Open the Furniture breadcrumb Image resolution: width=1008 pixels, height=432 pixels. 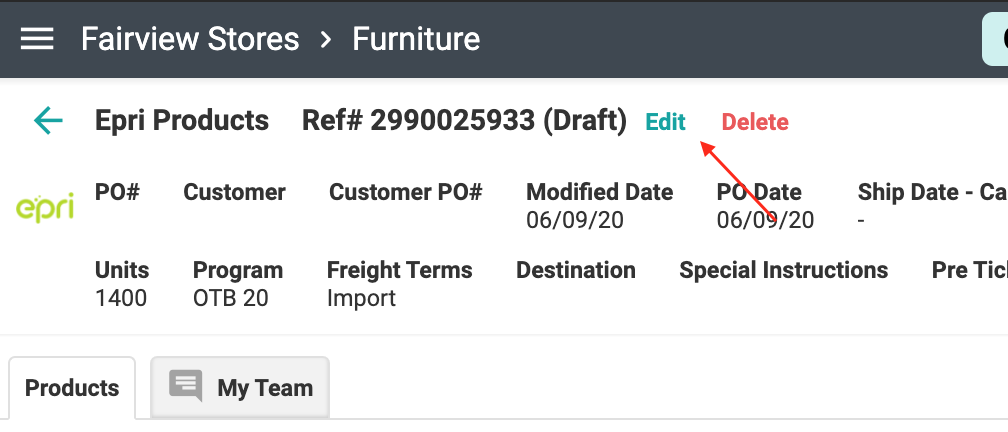tap(416, 39)
